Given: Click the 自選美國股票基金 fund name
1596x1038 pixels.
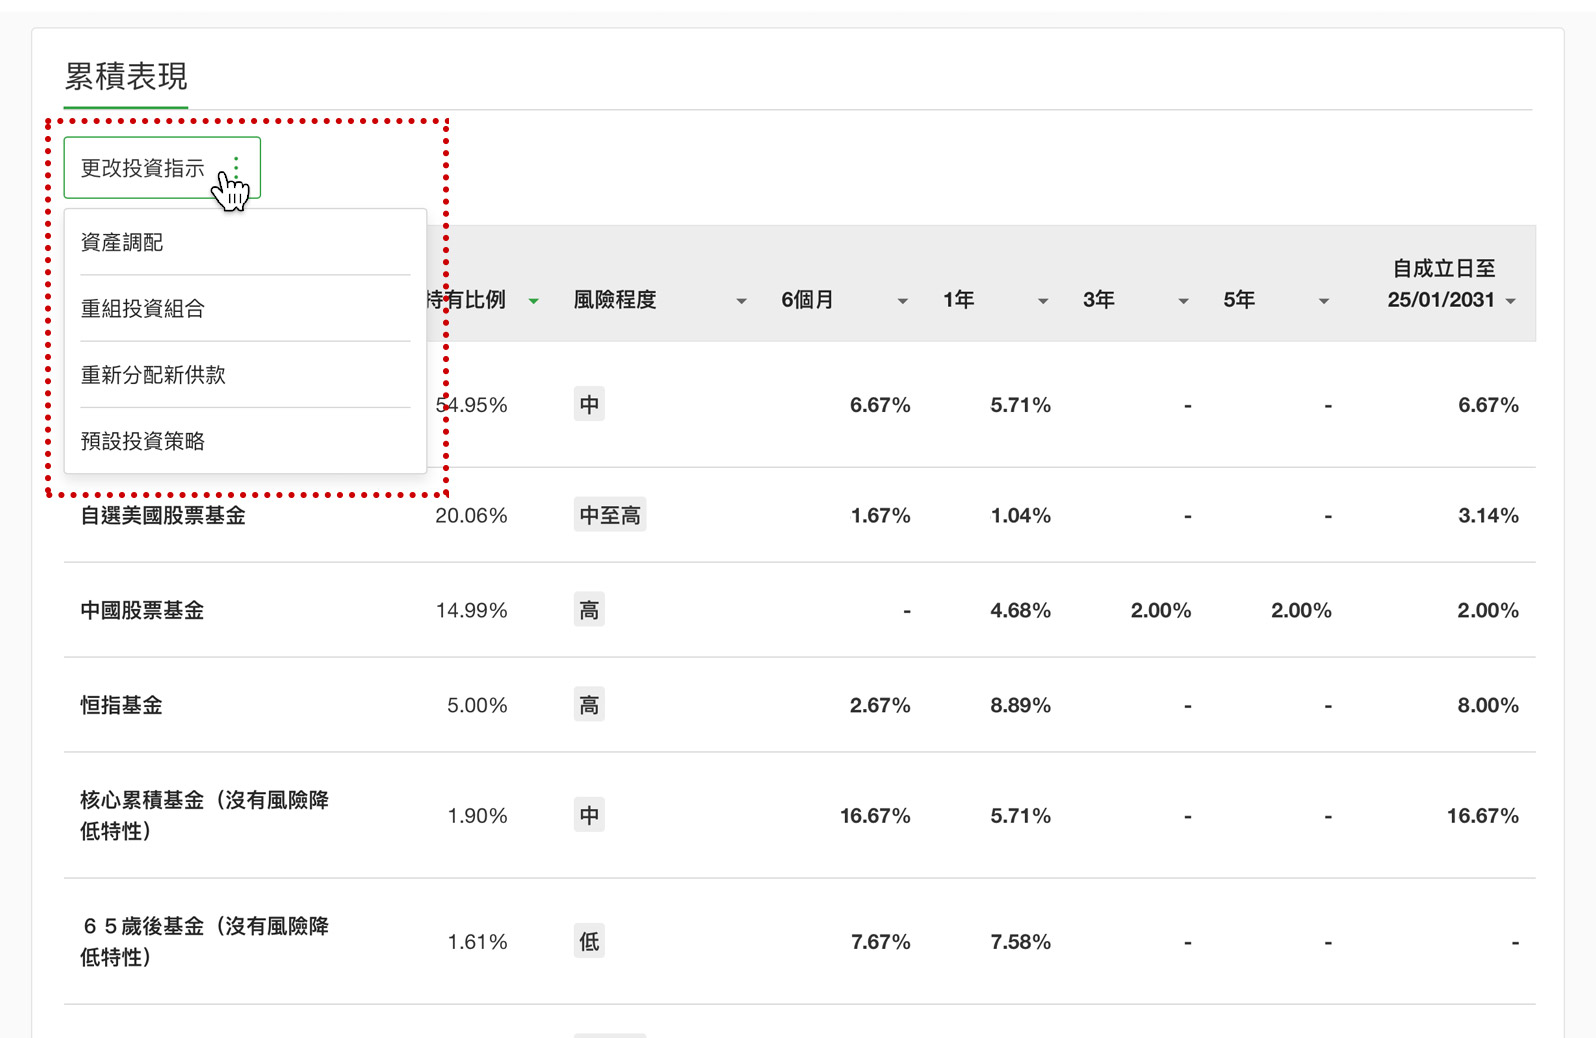Looking at the screenshot, I should [163, 516].
